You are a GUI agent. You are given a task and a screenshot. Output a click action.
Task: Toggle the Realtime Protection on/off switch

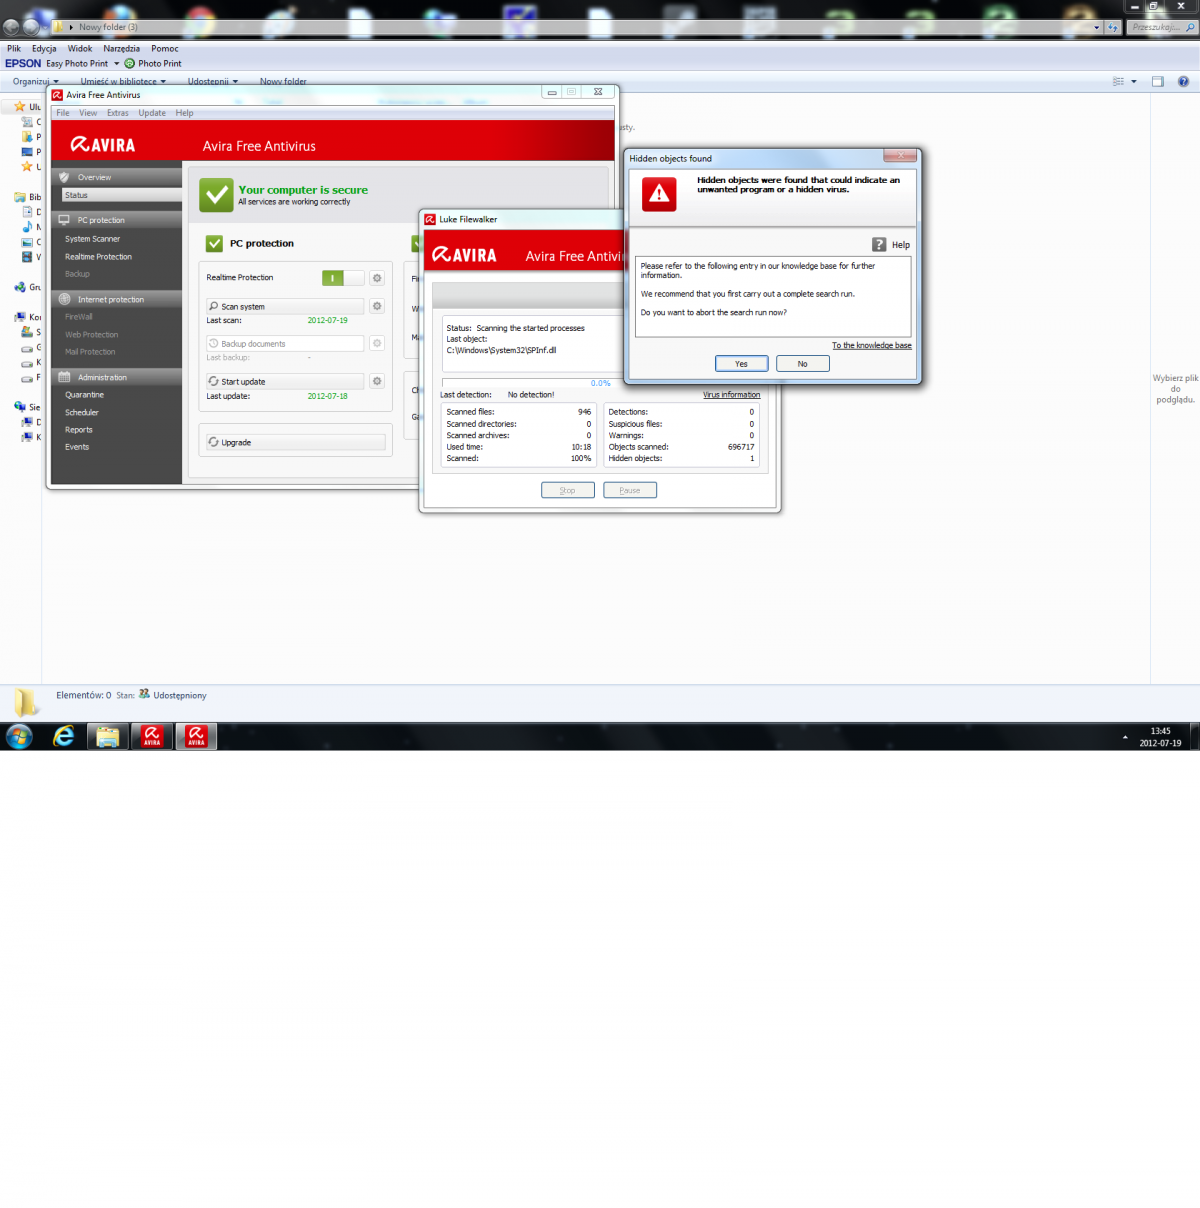coord(343,278)
